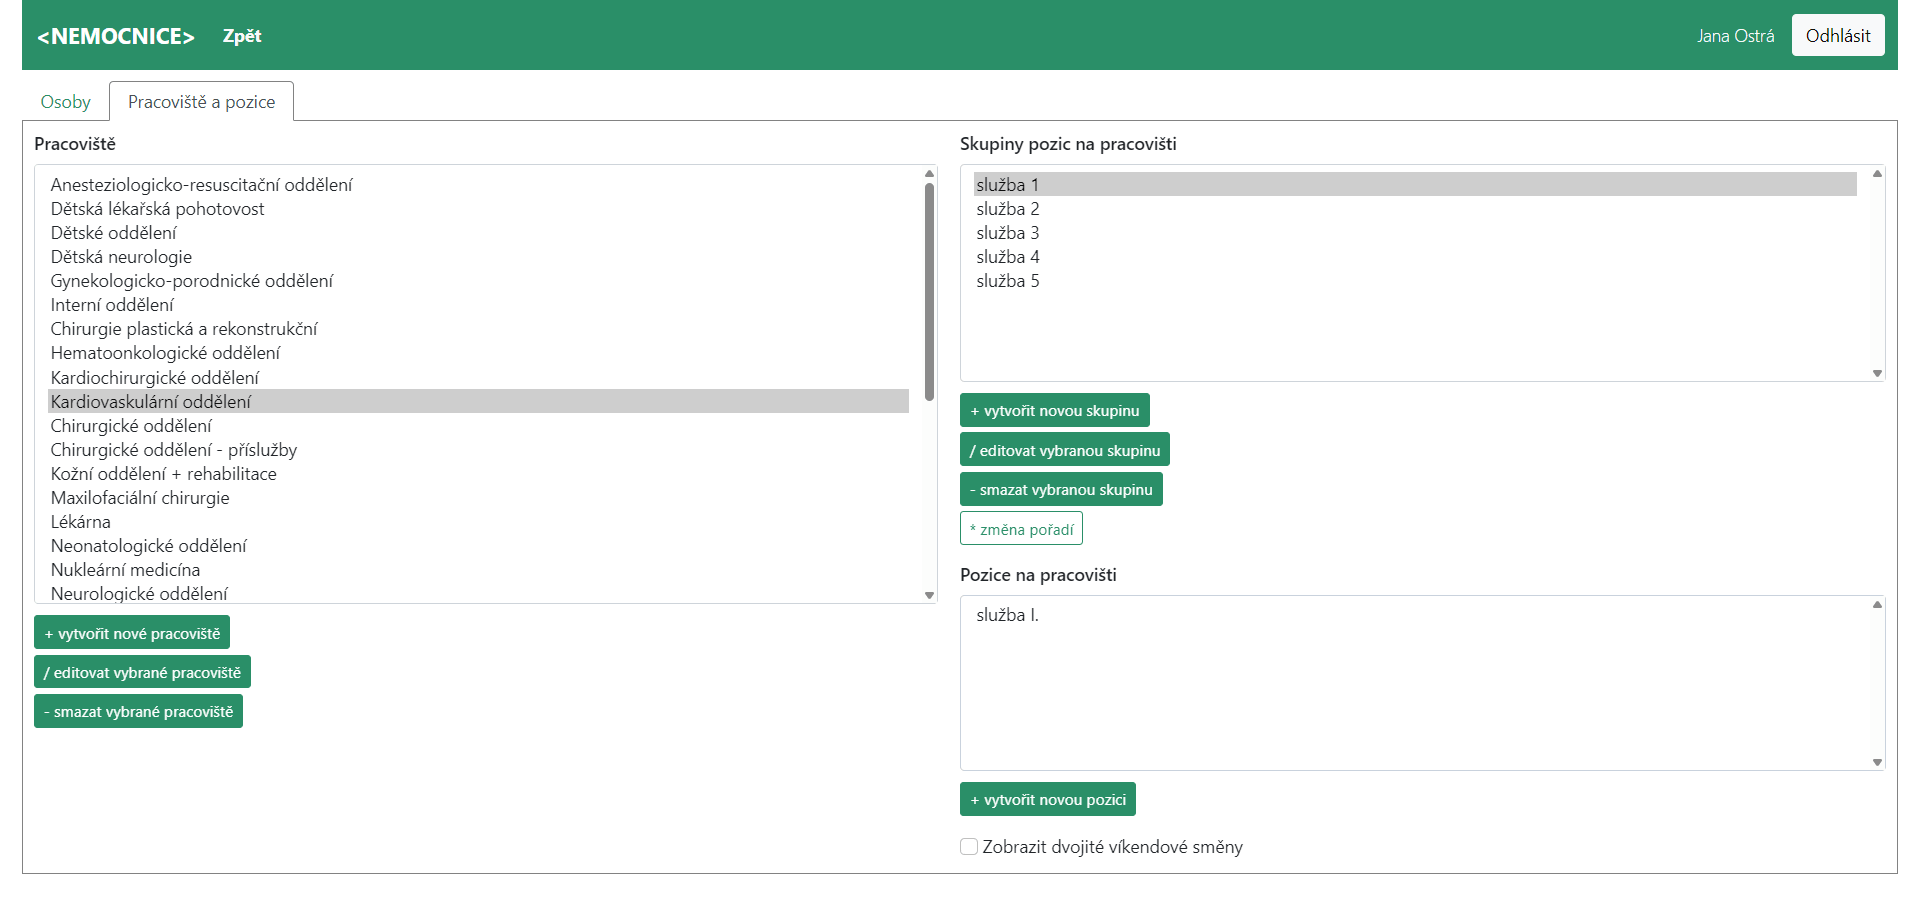Log out with Odhlásit button
Screen dimensions: 1920x911
(x=1838, y=35)
